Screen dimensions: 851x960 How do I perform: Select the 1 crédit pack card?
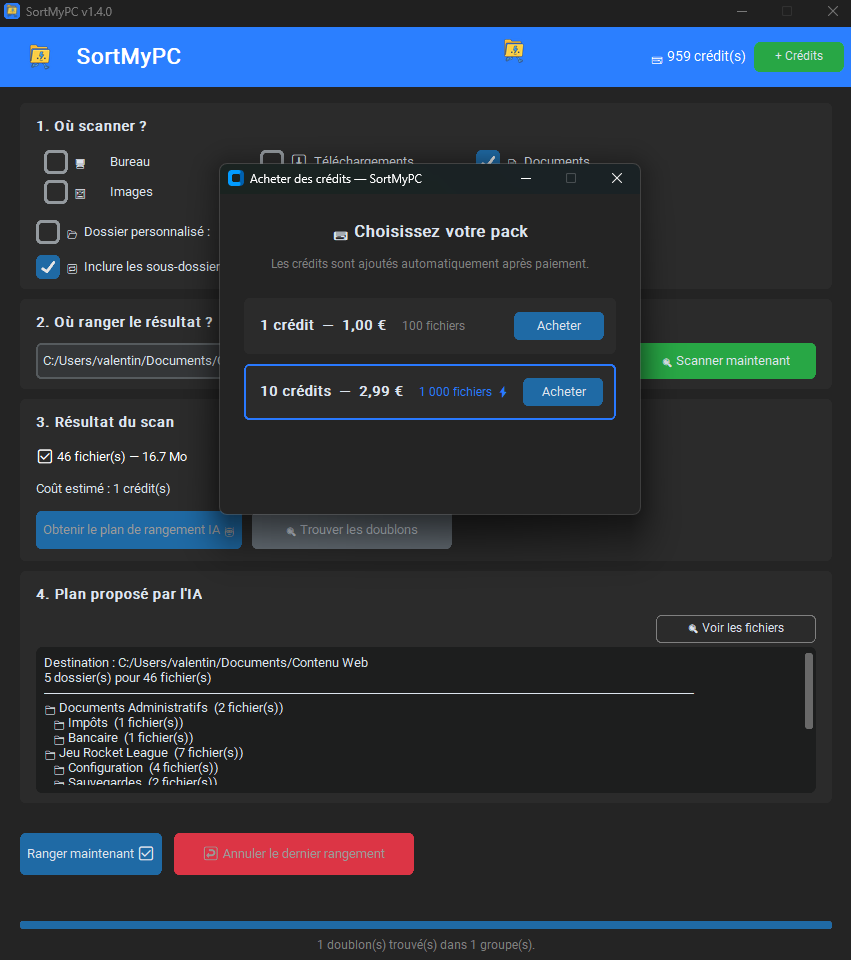point(430,326)
